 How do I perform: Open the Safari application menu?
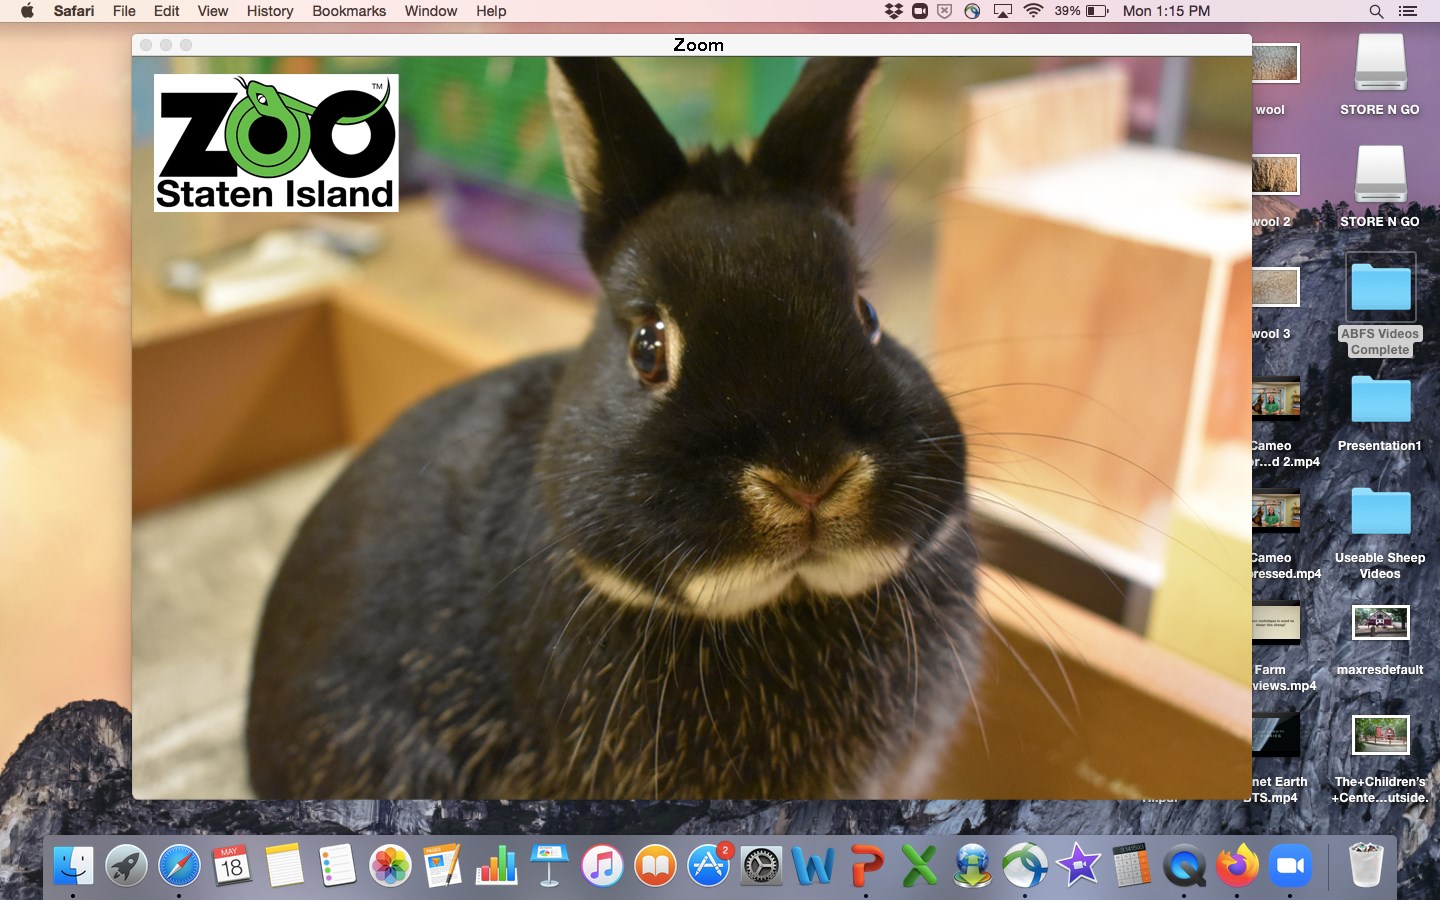tap(74, 11)
